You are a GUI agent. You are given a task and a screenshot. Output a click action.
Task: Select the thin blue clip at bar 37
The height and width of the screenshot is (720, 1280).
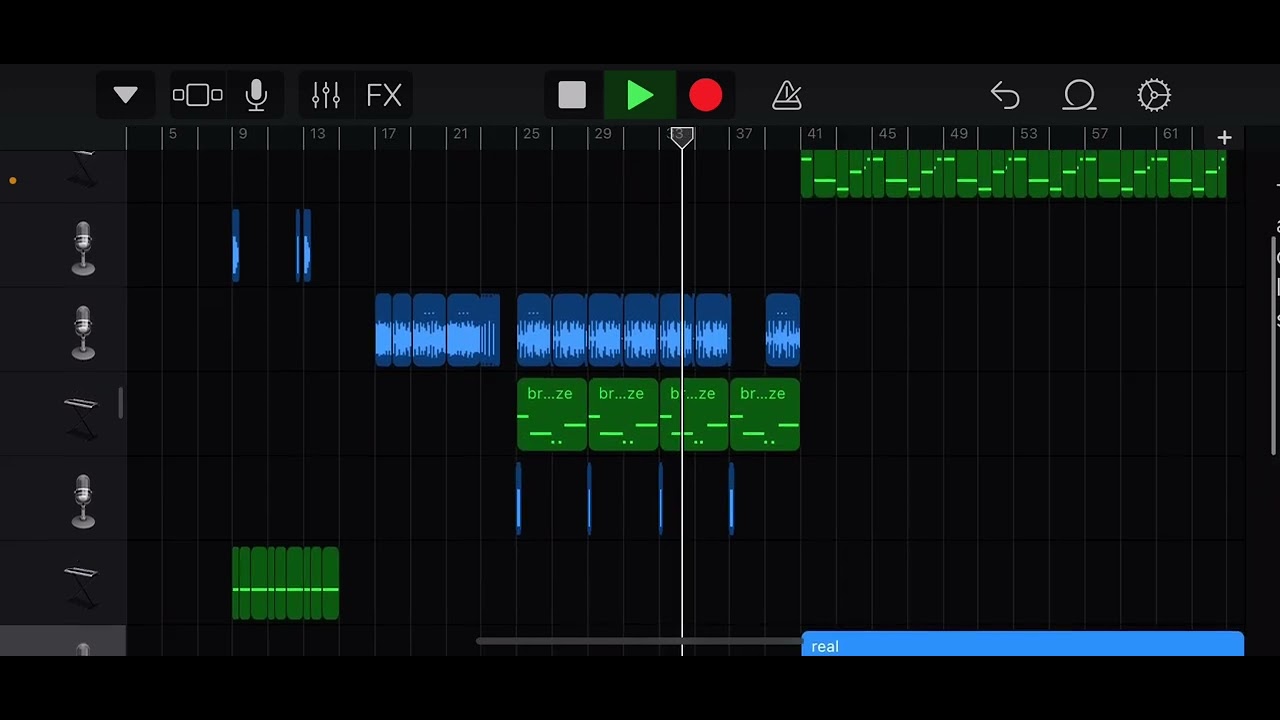(732, 498)
